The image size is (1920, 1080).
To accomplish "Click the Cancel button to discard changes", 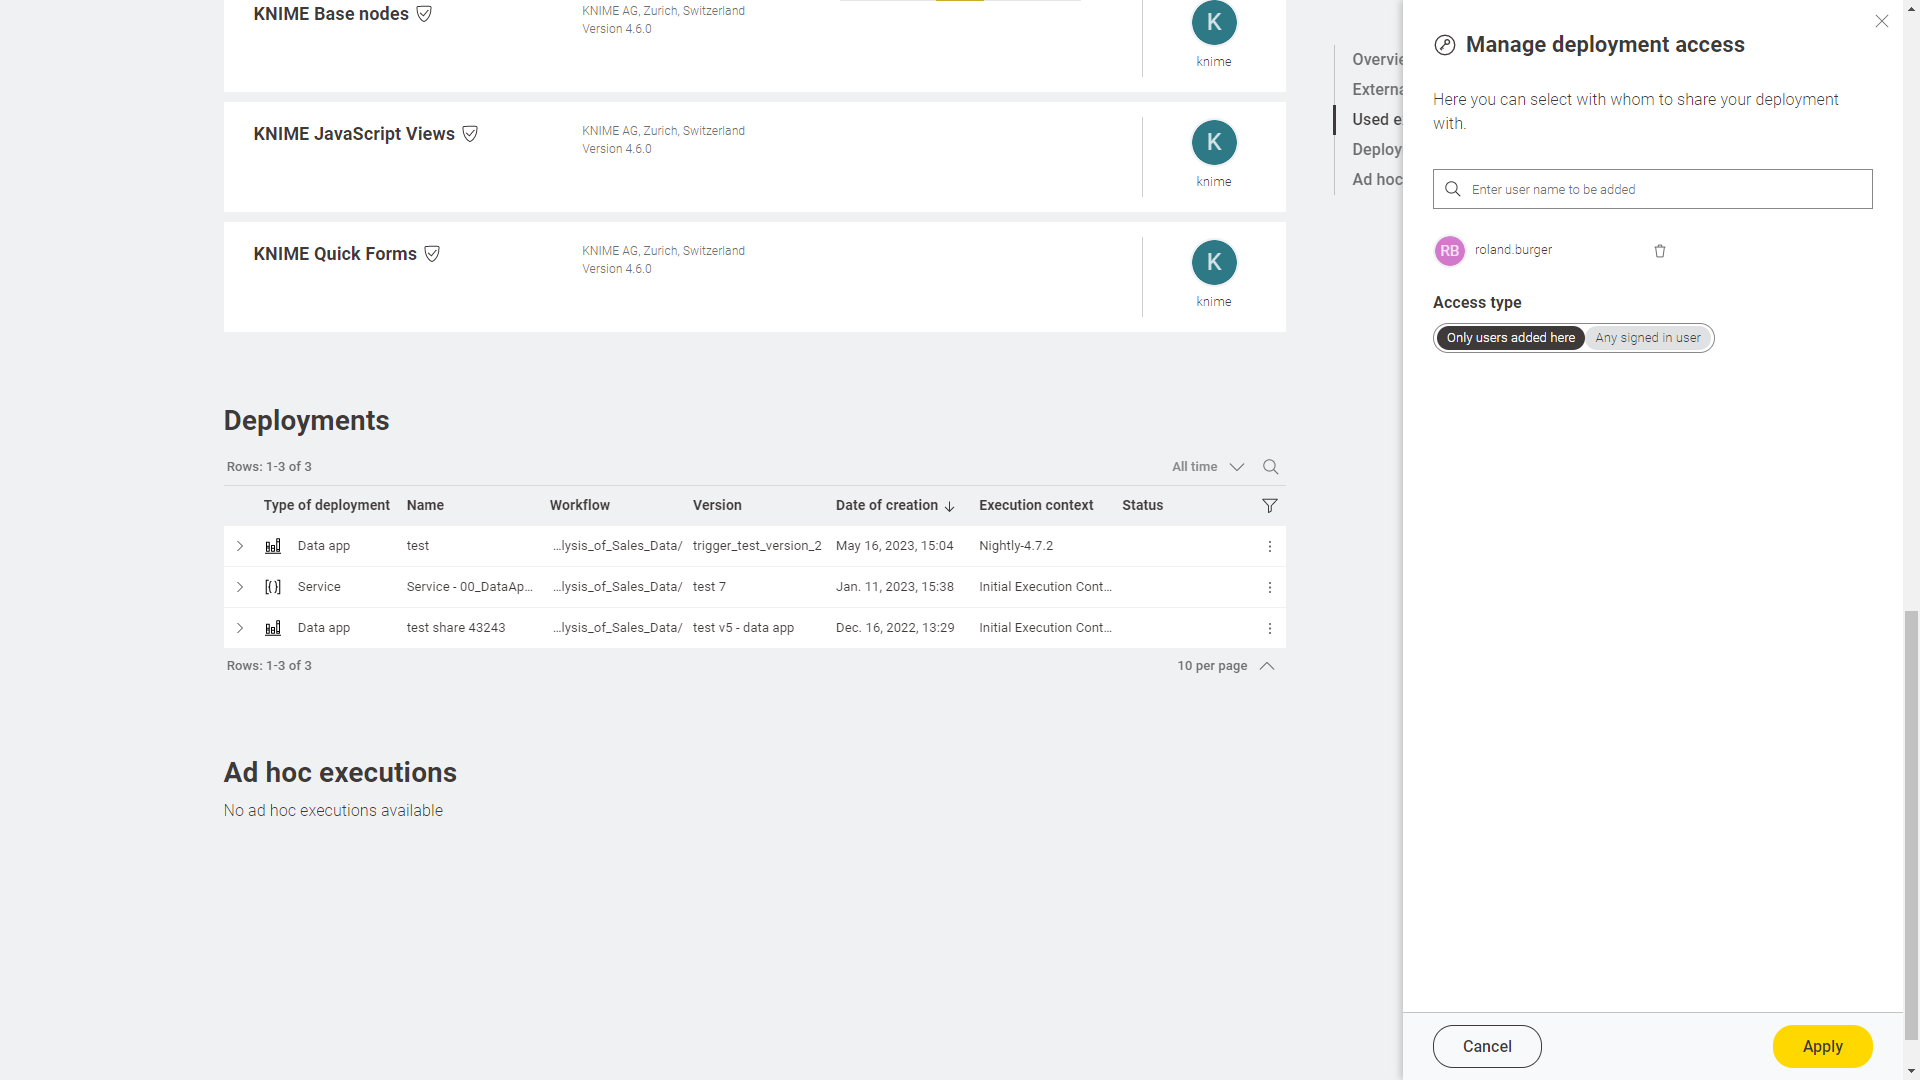I will coord(1487,1046).
